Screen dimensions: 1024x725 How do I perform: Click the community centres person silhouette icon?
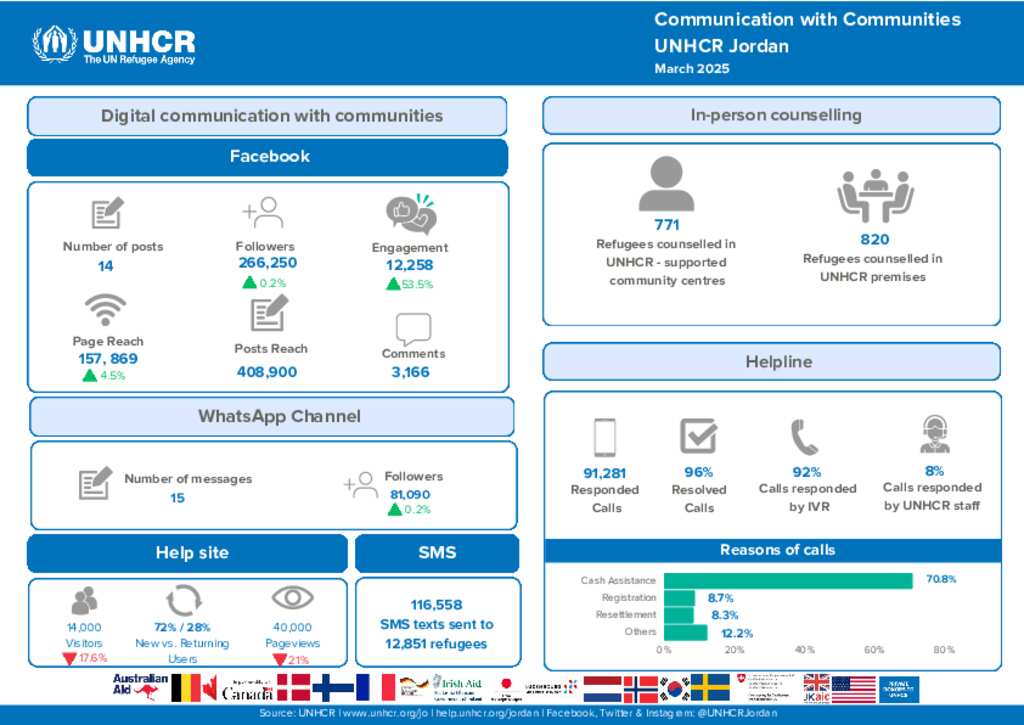pyautogui.click(x=666, y=184)
